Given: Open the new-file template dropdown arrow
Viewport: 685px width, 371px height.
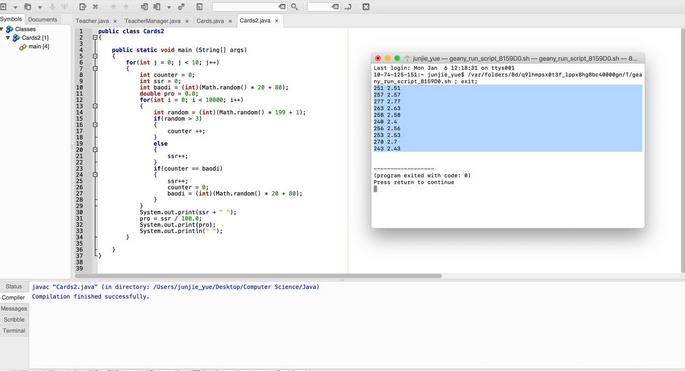Looking at the screenshot, I should tap(15, 7).
